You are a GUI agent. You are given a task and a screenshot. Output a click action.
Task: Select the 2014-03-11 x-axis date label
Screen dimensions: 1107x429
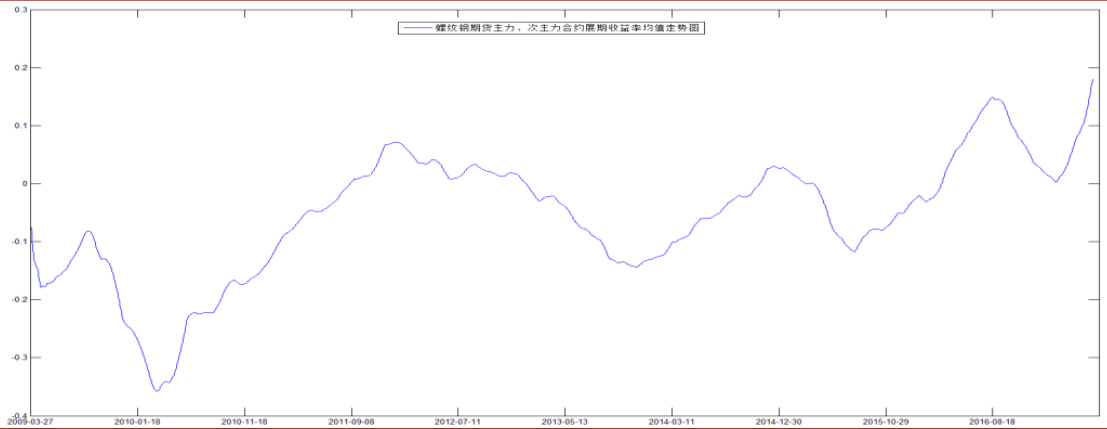(672, 423)
